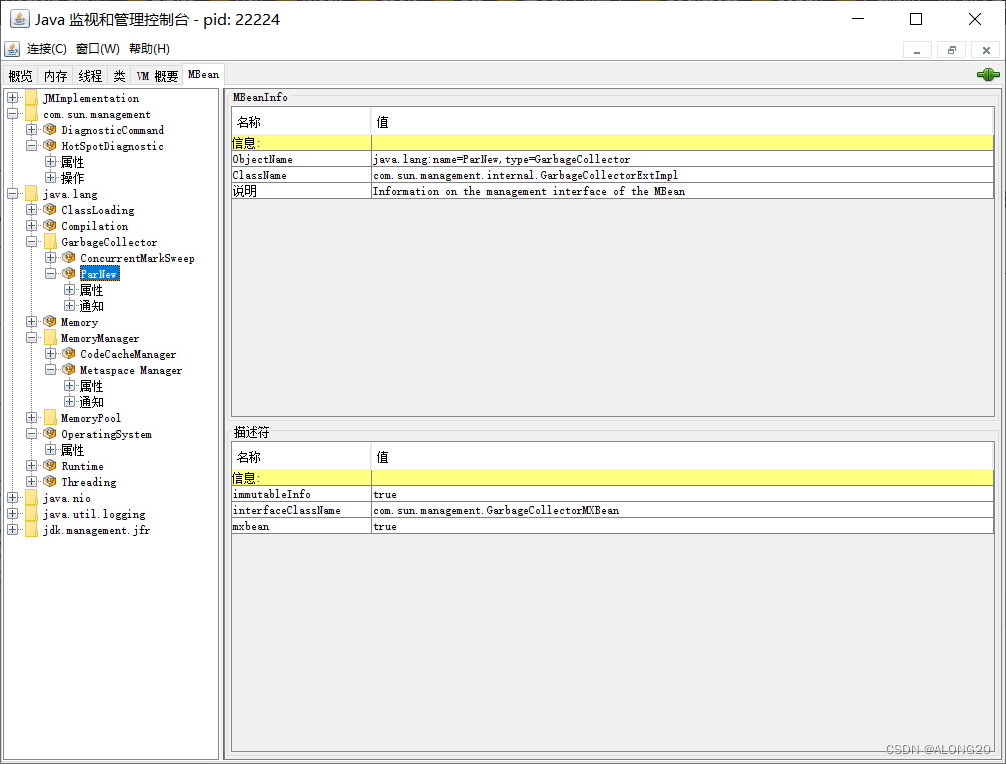This screenshot has height=764, width=1006.
Task: Expand the java.nio node
Action: point(12,498)
